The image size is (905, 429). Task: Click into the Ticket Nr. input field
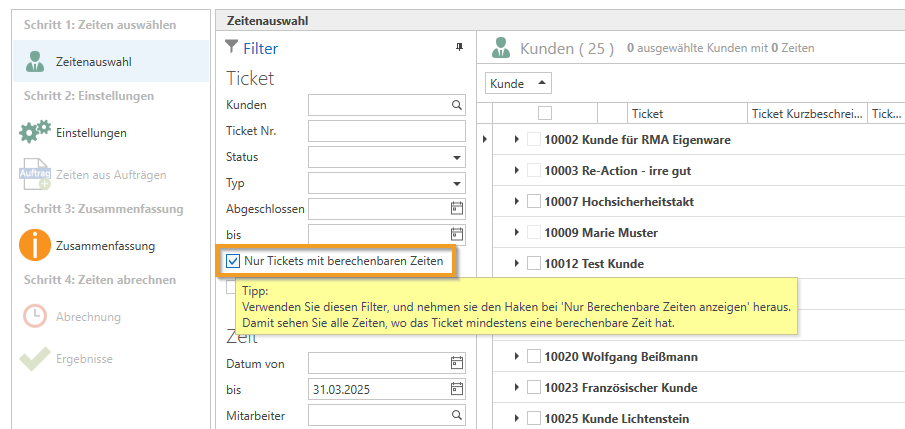click(x=386, y=131)
